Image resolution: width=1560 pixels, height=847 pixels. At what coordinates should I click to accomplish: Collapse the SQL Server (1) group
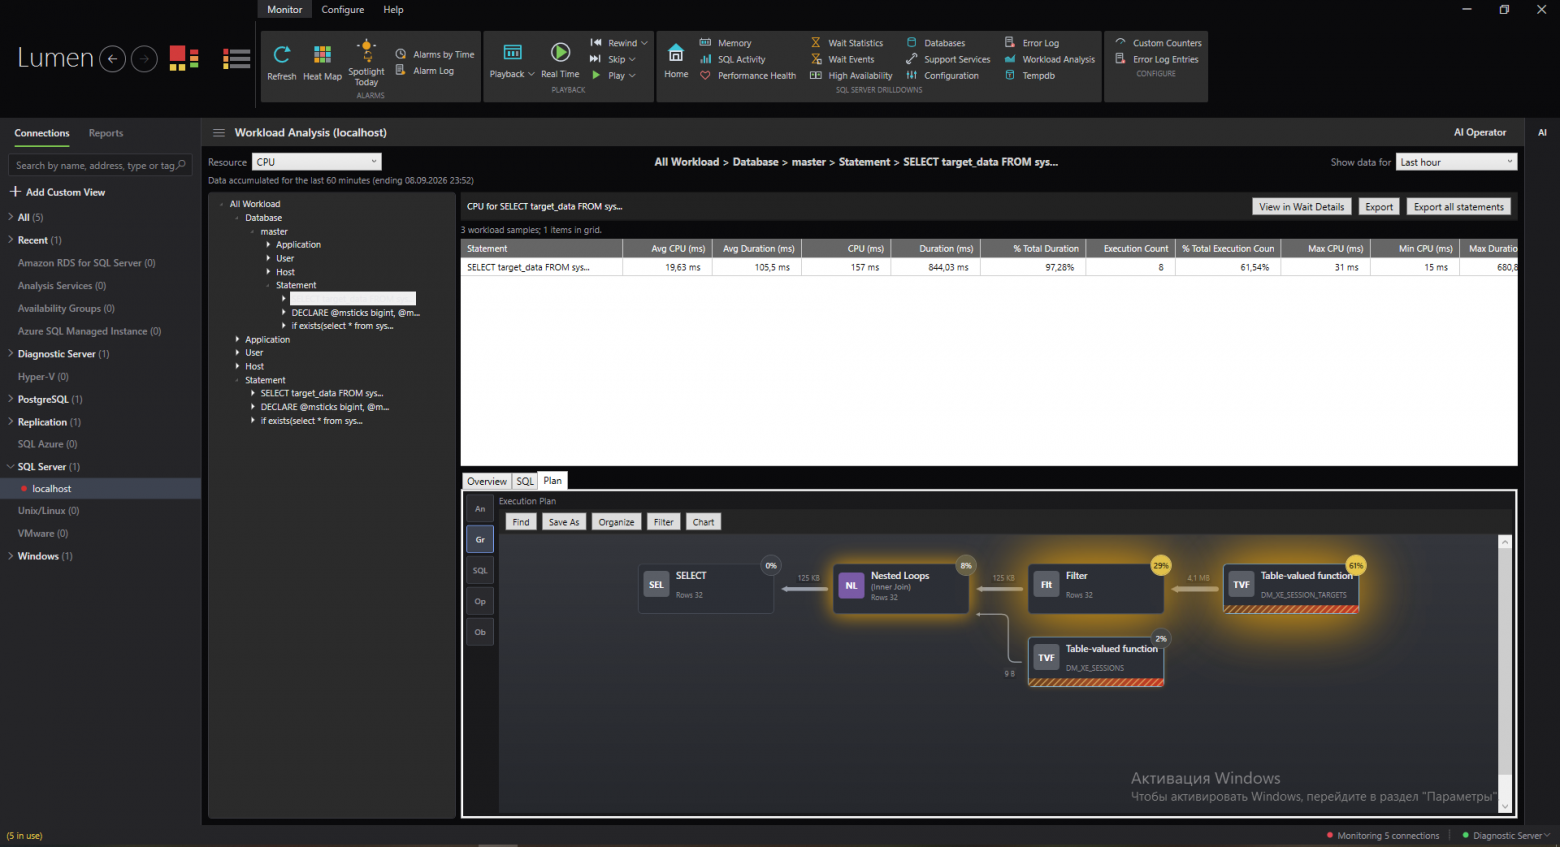11,467
